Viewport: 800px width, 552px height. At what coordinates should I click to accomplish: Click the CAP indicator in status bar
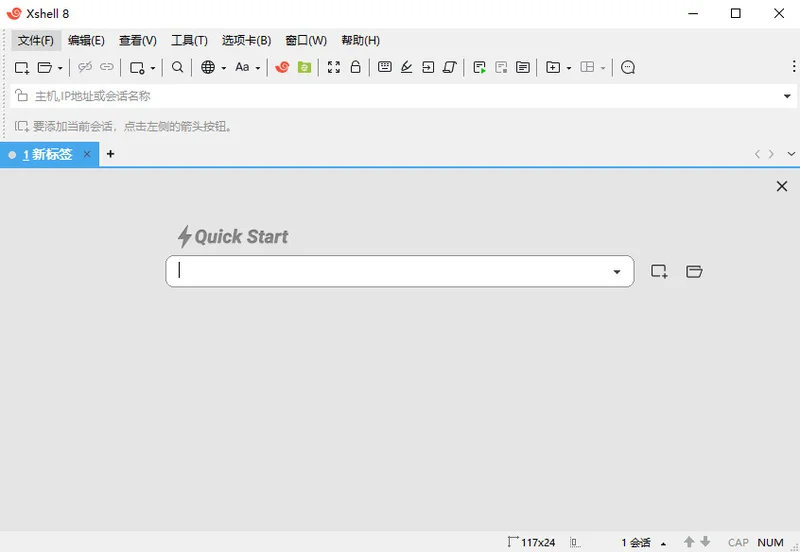738,543
